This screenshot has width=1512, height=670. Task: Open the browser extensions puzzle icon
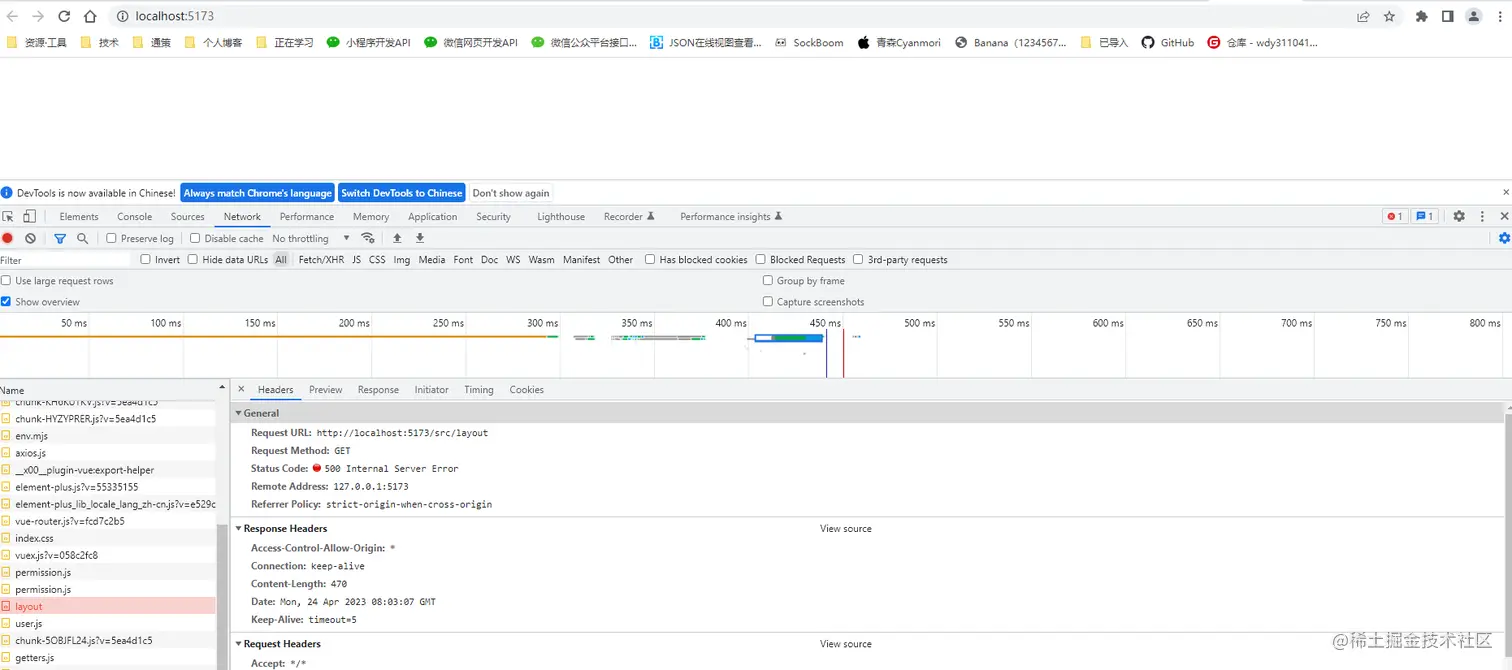click(x=1422, y=16)
